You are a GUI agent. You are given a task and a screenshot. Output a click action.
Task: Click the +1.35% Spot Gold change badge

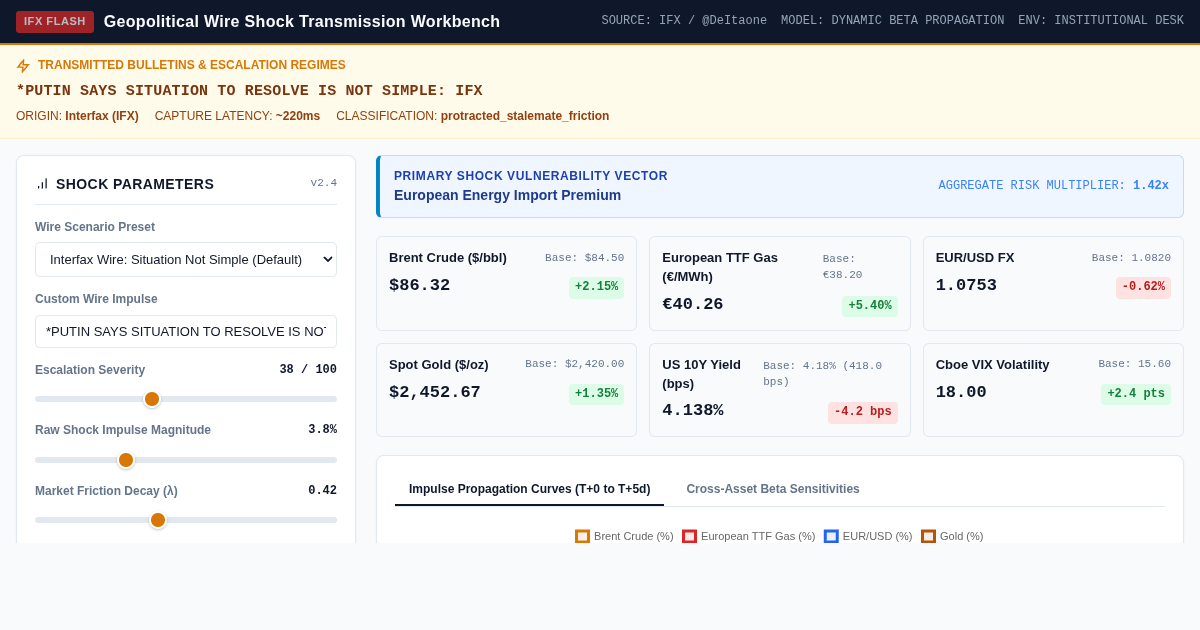(596, 394)
